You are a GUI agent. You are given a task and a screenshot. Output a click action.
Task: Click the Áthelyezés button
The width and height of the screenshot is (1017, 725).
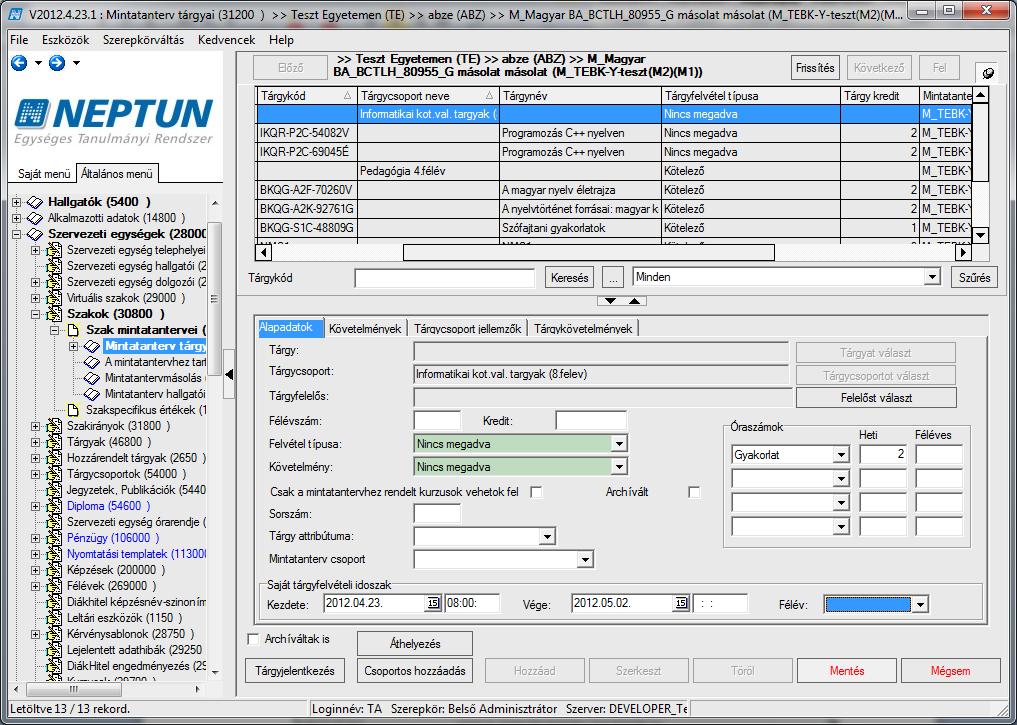click(415, 643)
